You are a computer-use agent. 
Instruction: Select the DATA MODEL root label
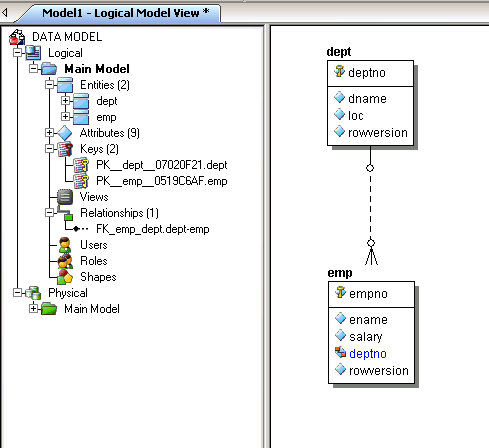coord(67,37)
